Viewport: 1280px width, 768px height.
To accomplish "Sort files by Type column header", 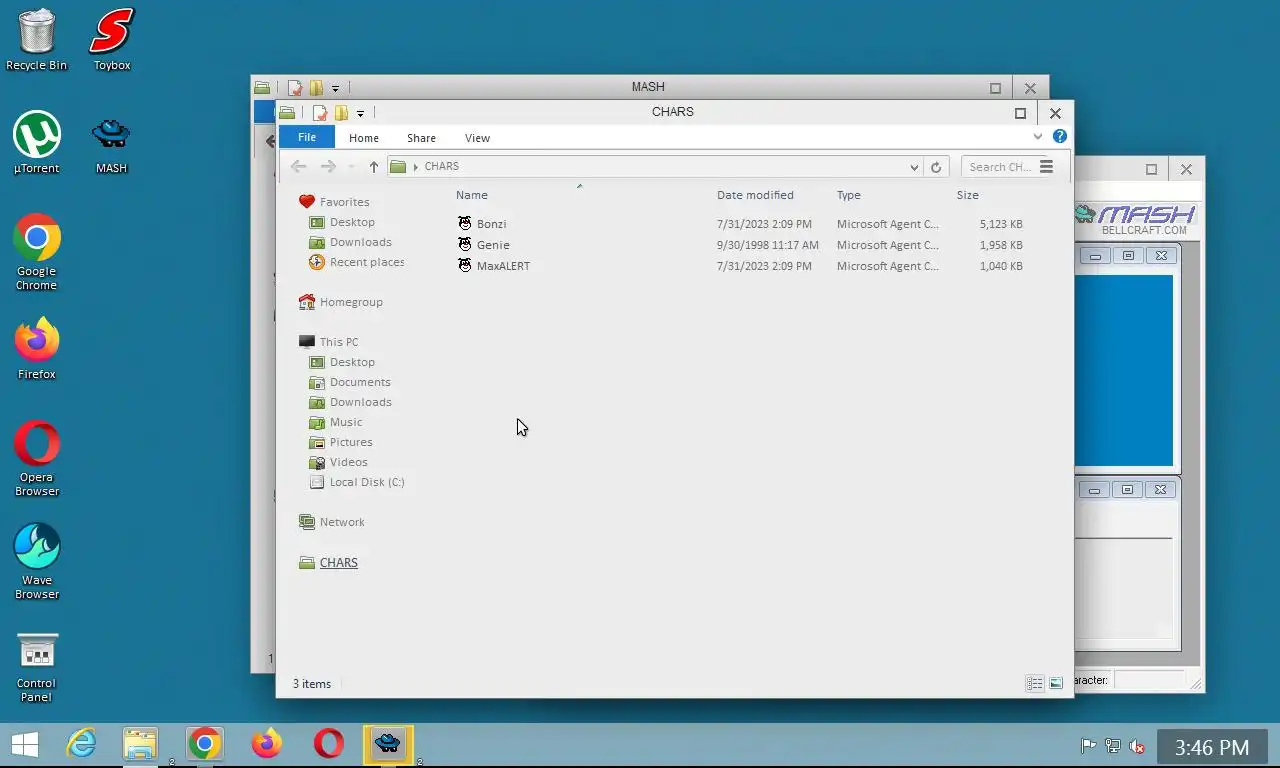I will [849, 195].
